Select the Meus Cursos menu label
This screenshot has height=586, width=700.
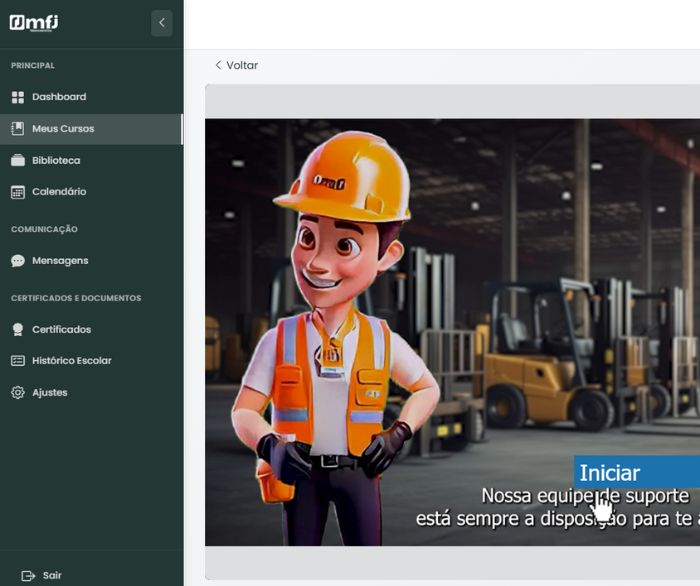[63, 129]
